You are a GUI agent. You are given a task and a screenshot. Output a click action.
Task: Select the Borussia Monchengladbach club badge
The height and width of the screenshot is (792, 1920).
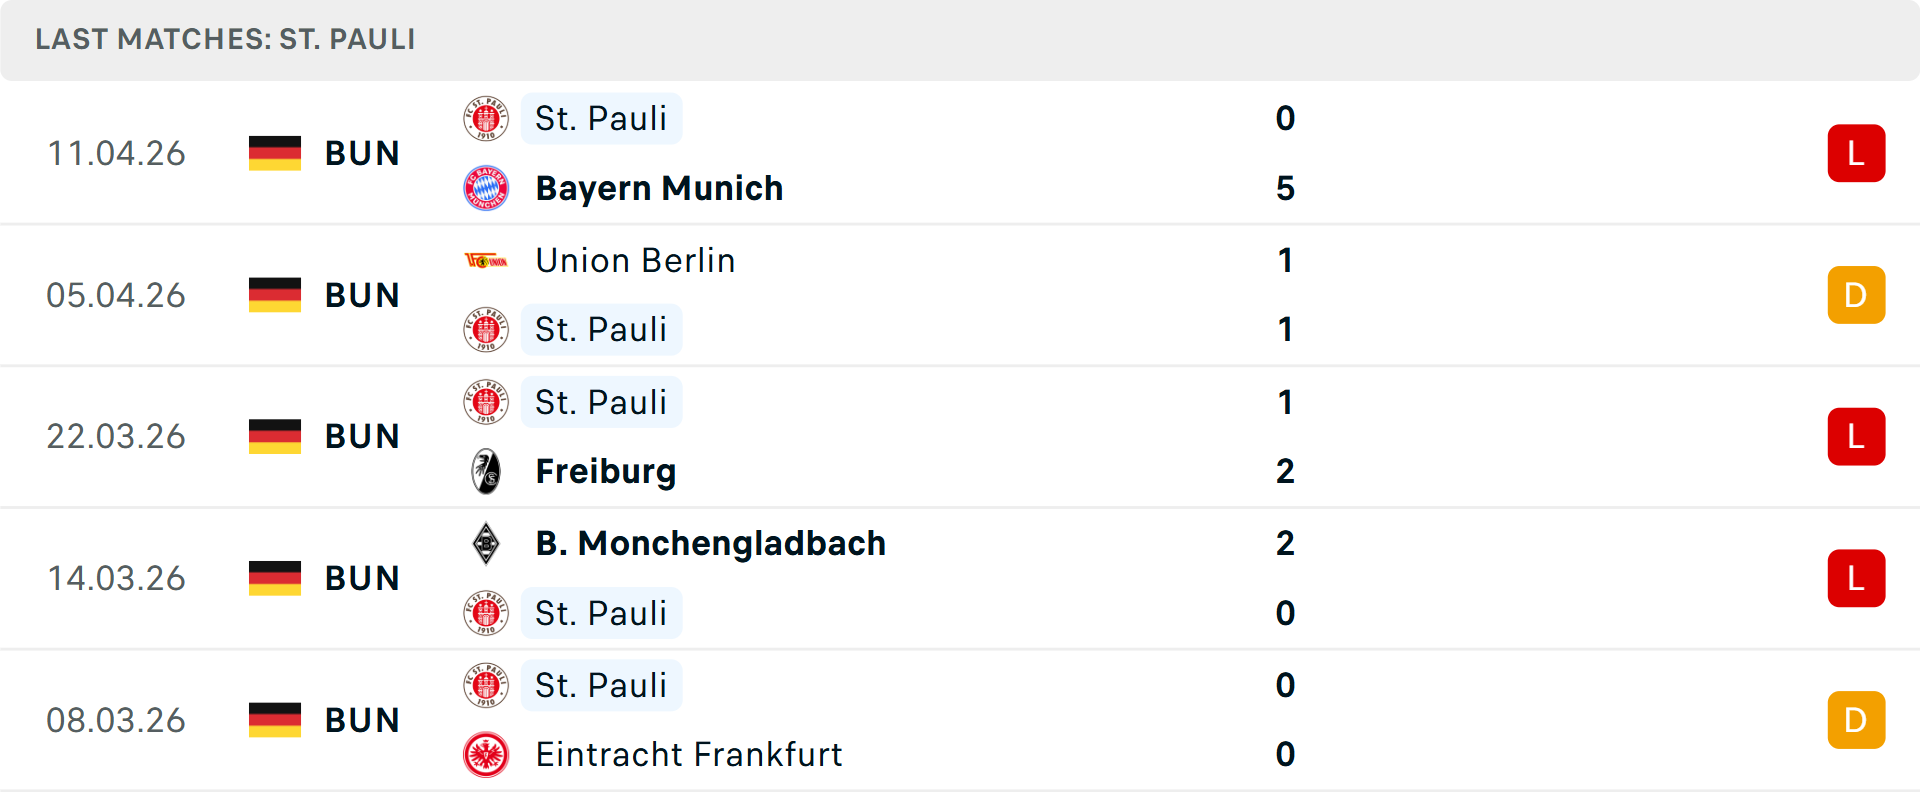point(486,543)
